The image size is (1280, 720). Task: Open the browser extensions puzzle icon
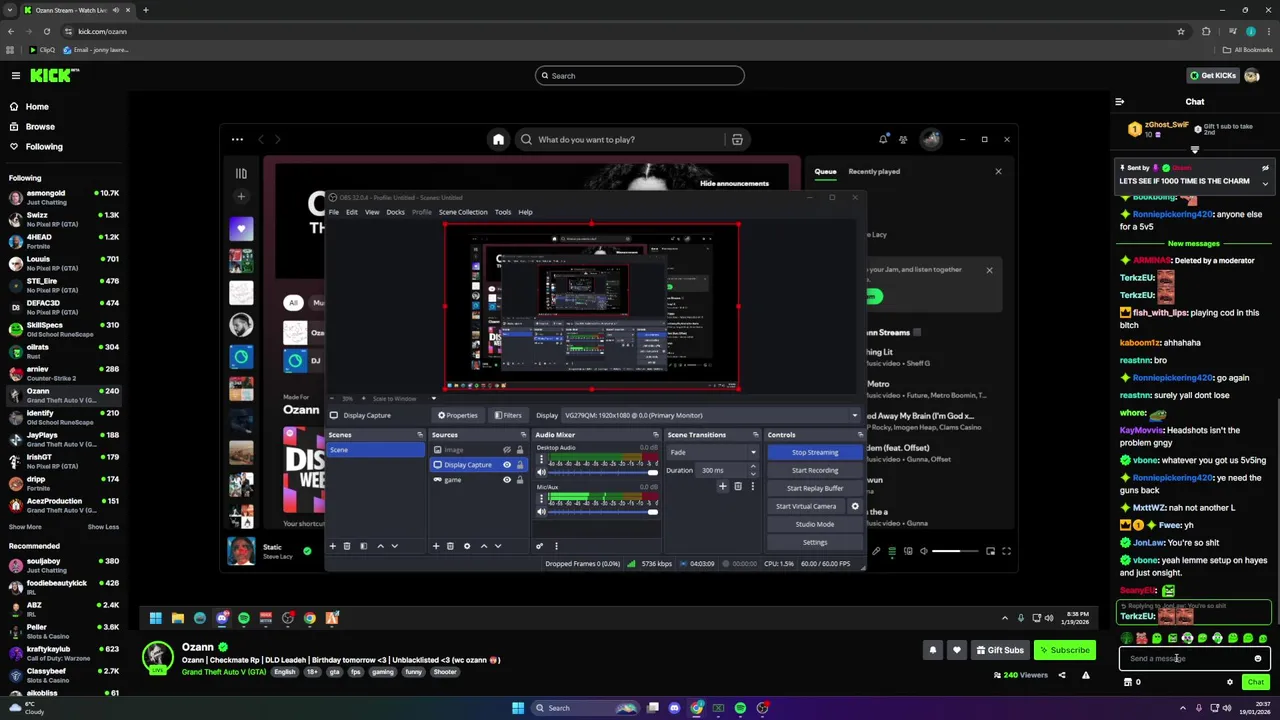coord(1206,31)
